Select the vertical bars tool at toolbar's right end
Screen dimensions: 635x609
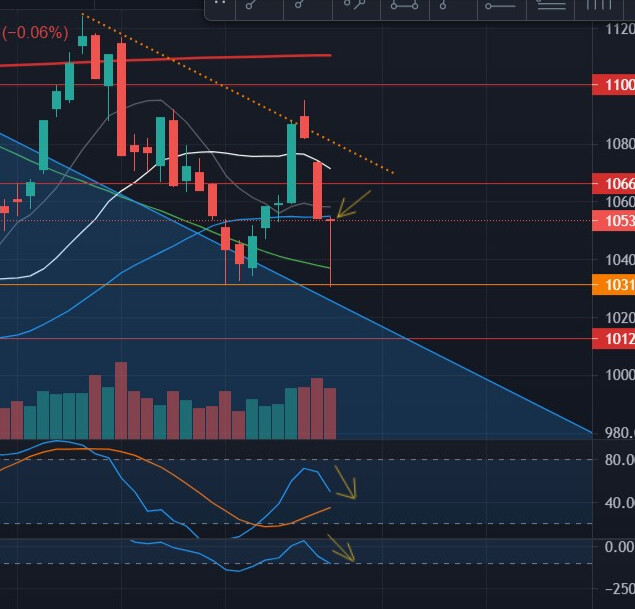pyautogui.click(x=600, y=6)
